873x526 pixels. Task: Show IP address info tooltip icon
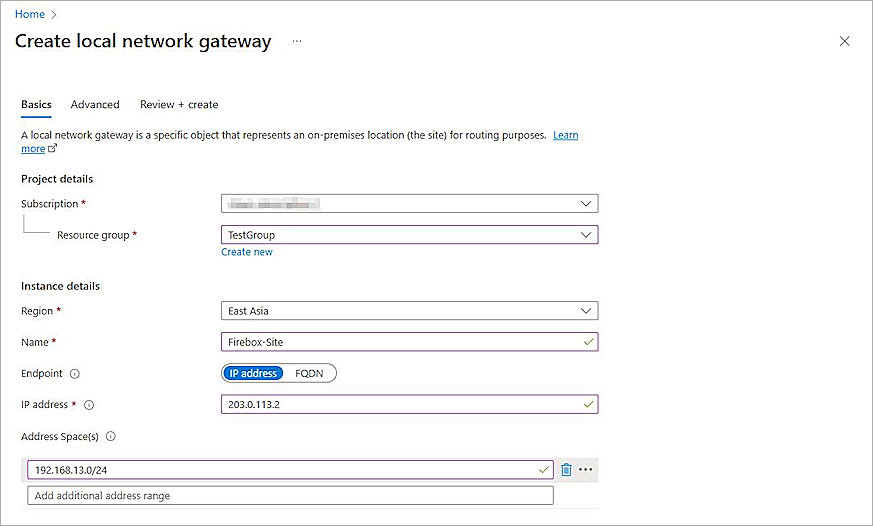pyautogui.click(x=89, y=405)
